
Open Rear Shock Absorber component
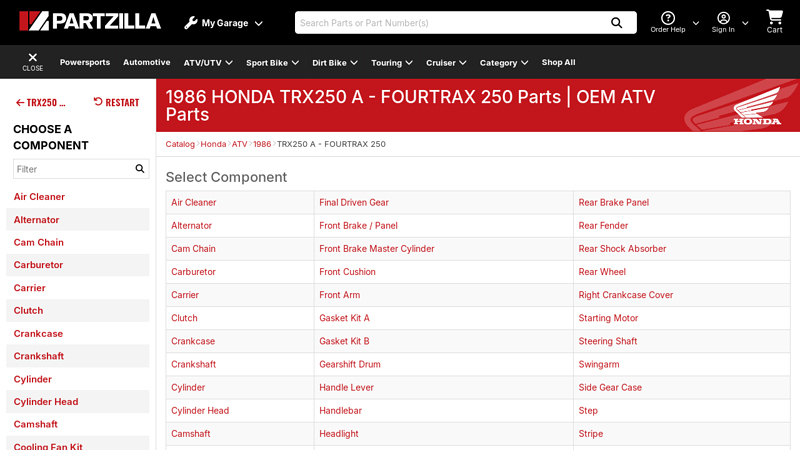[622, 249]
